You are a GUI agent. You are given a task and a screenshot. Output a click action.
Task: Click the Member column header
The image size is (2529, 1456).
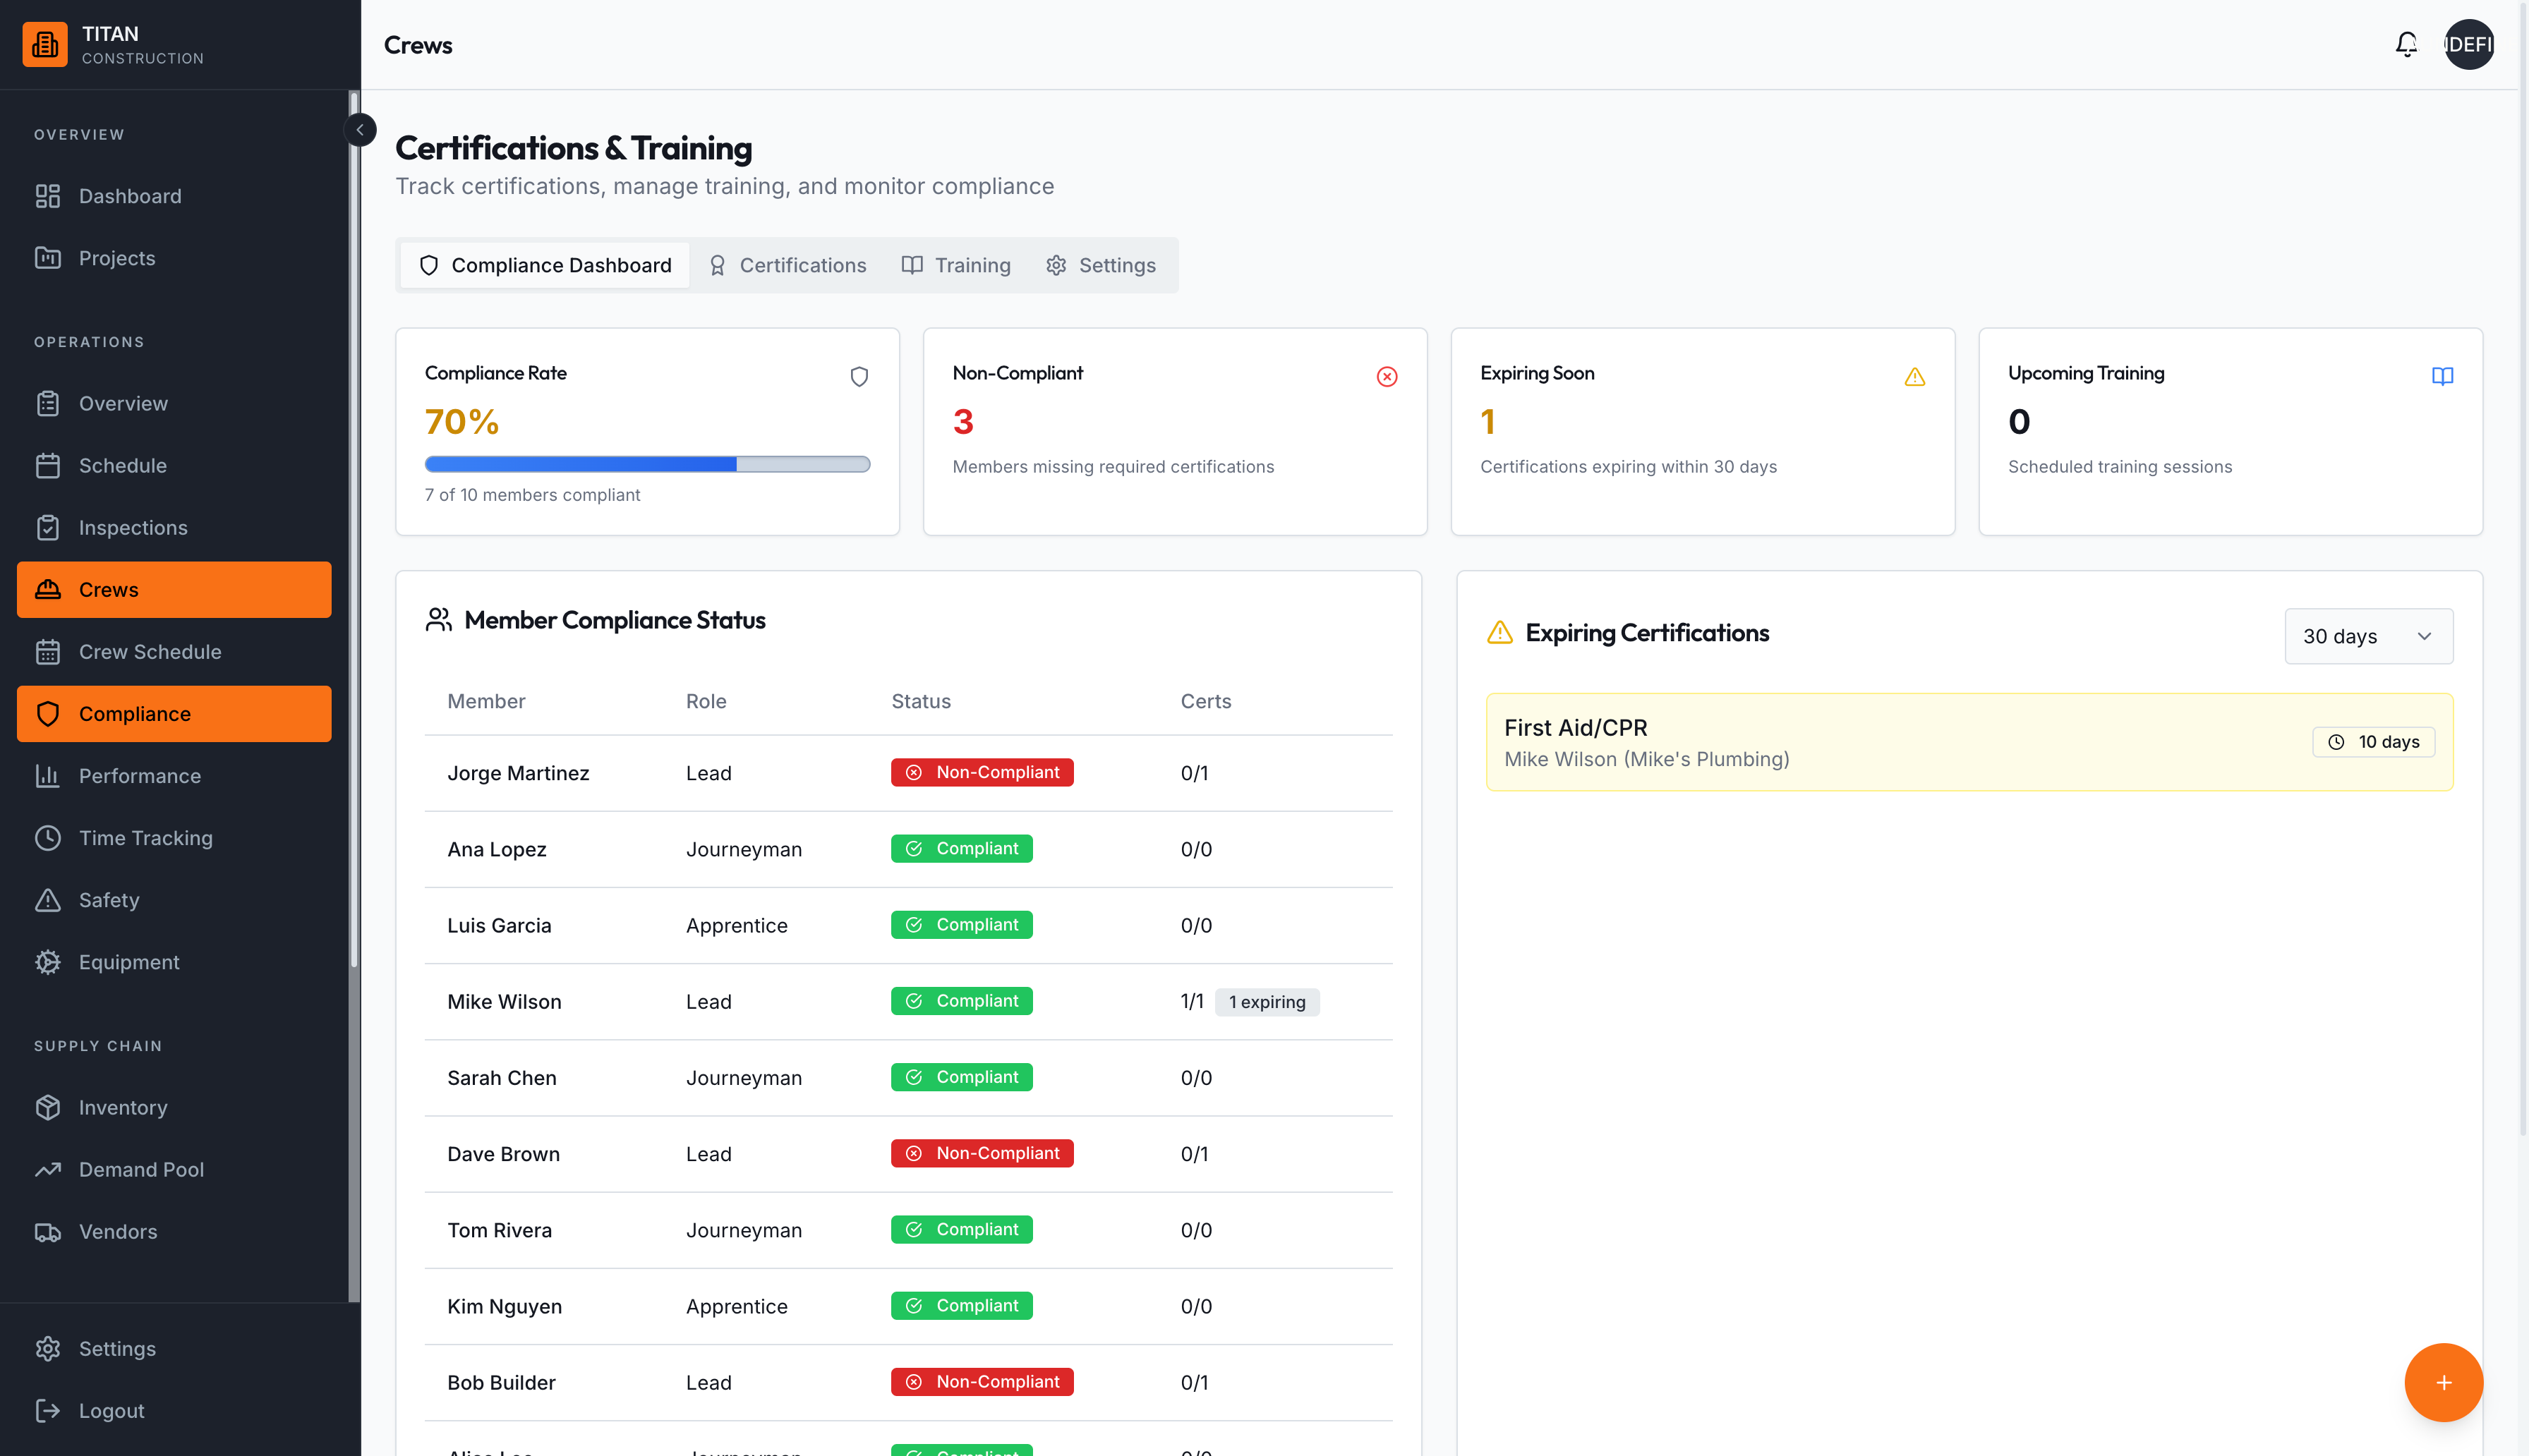pyautogui.click(x=486, y=701)
